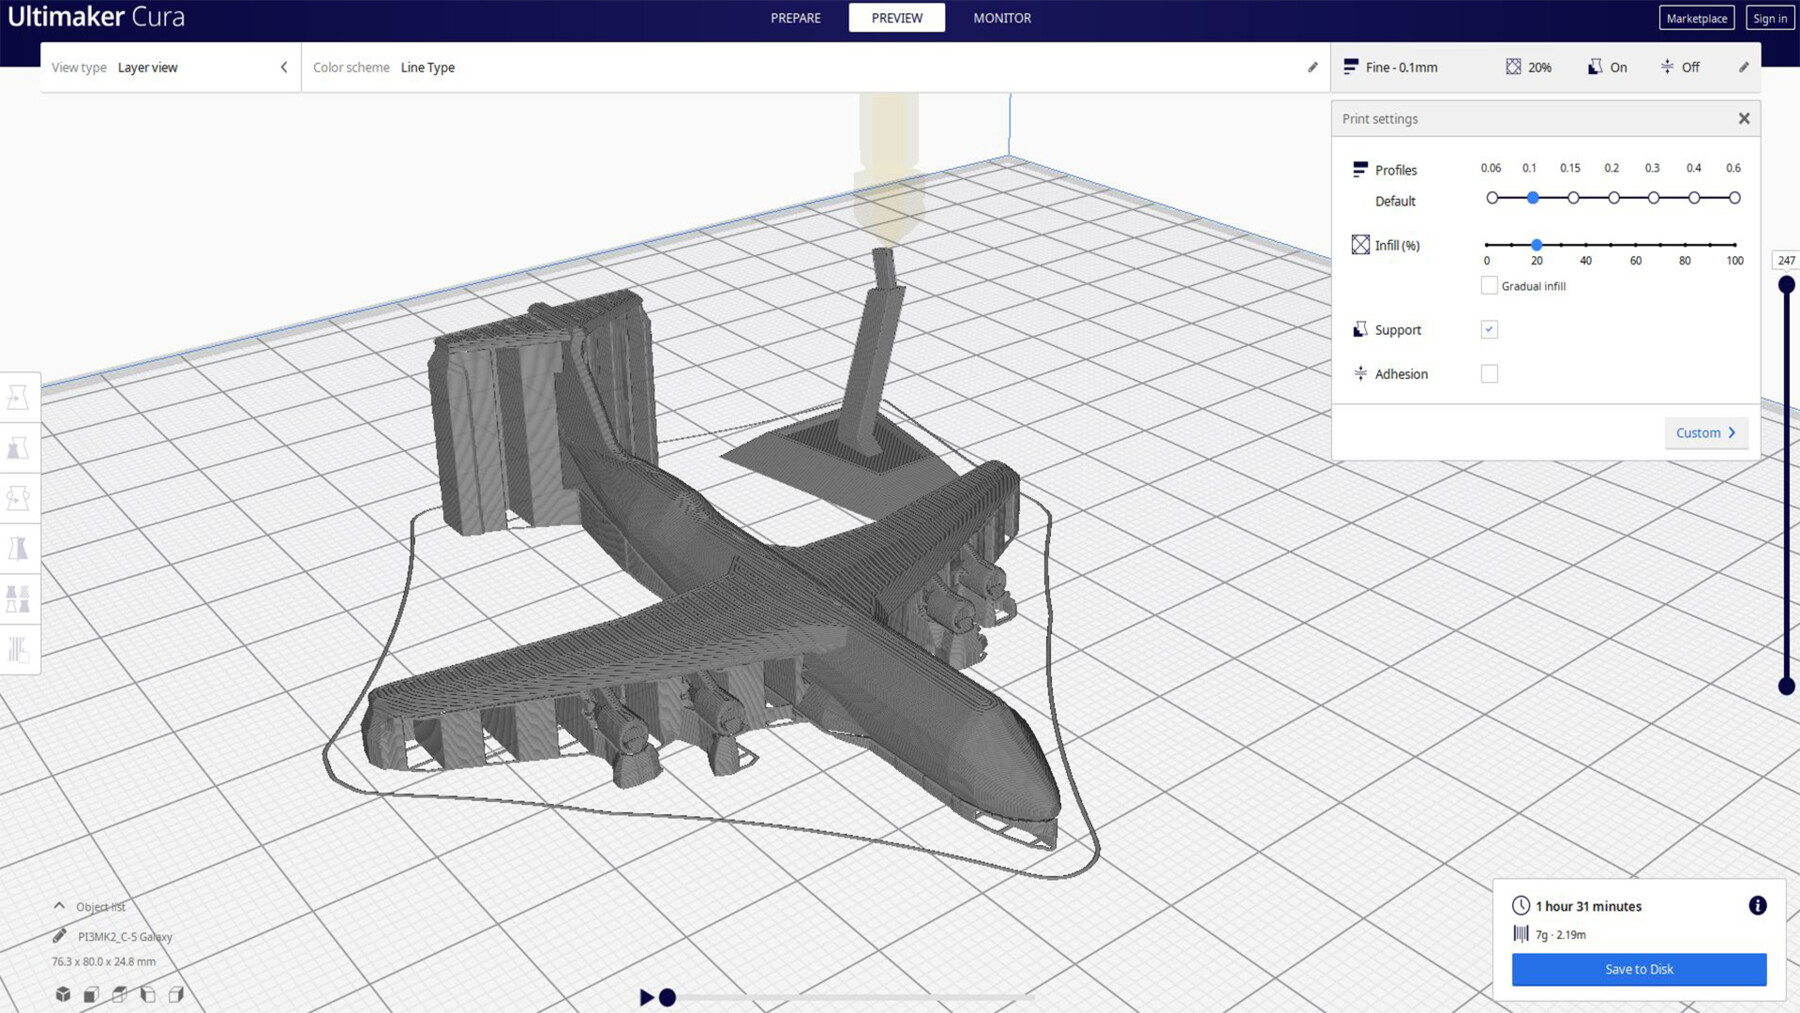Viewport: 1800px width, 1013px height.
Task: Open the Line Type color scheme dropdown
Action: click(x=428, y=67)
